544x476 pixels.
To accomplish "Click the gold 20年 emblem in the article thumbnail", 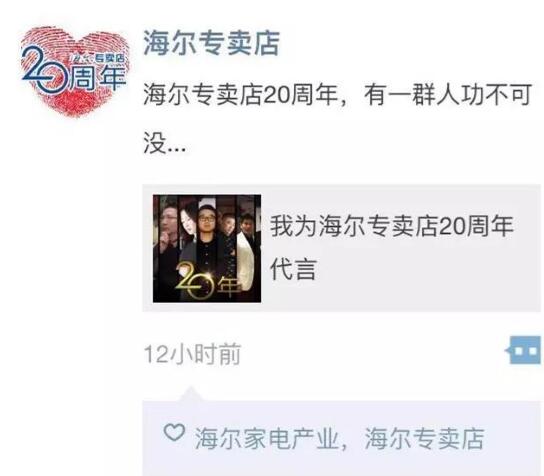I will [x=208, y=281].
